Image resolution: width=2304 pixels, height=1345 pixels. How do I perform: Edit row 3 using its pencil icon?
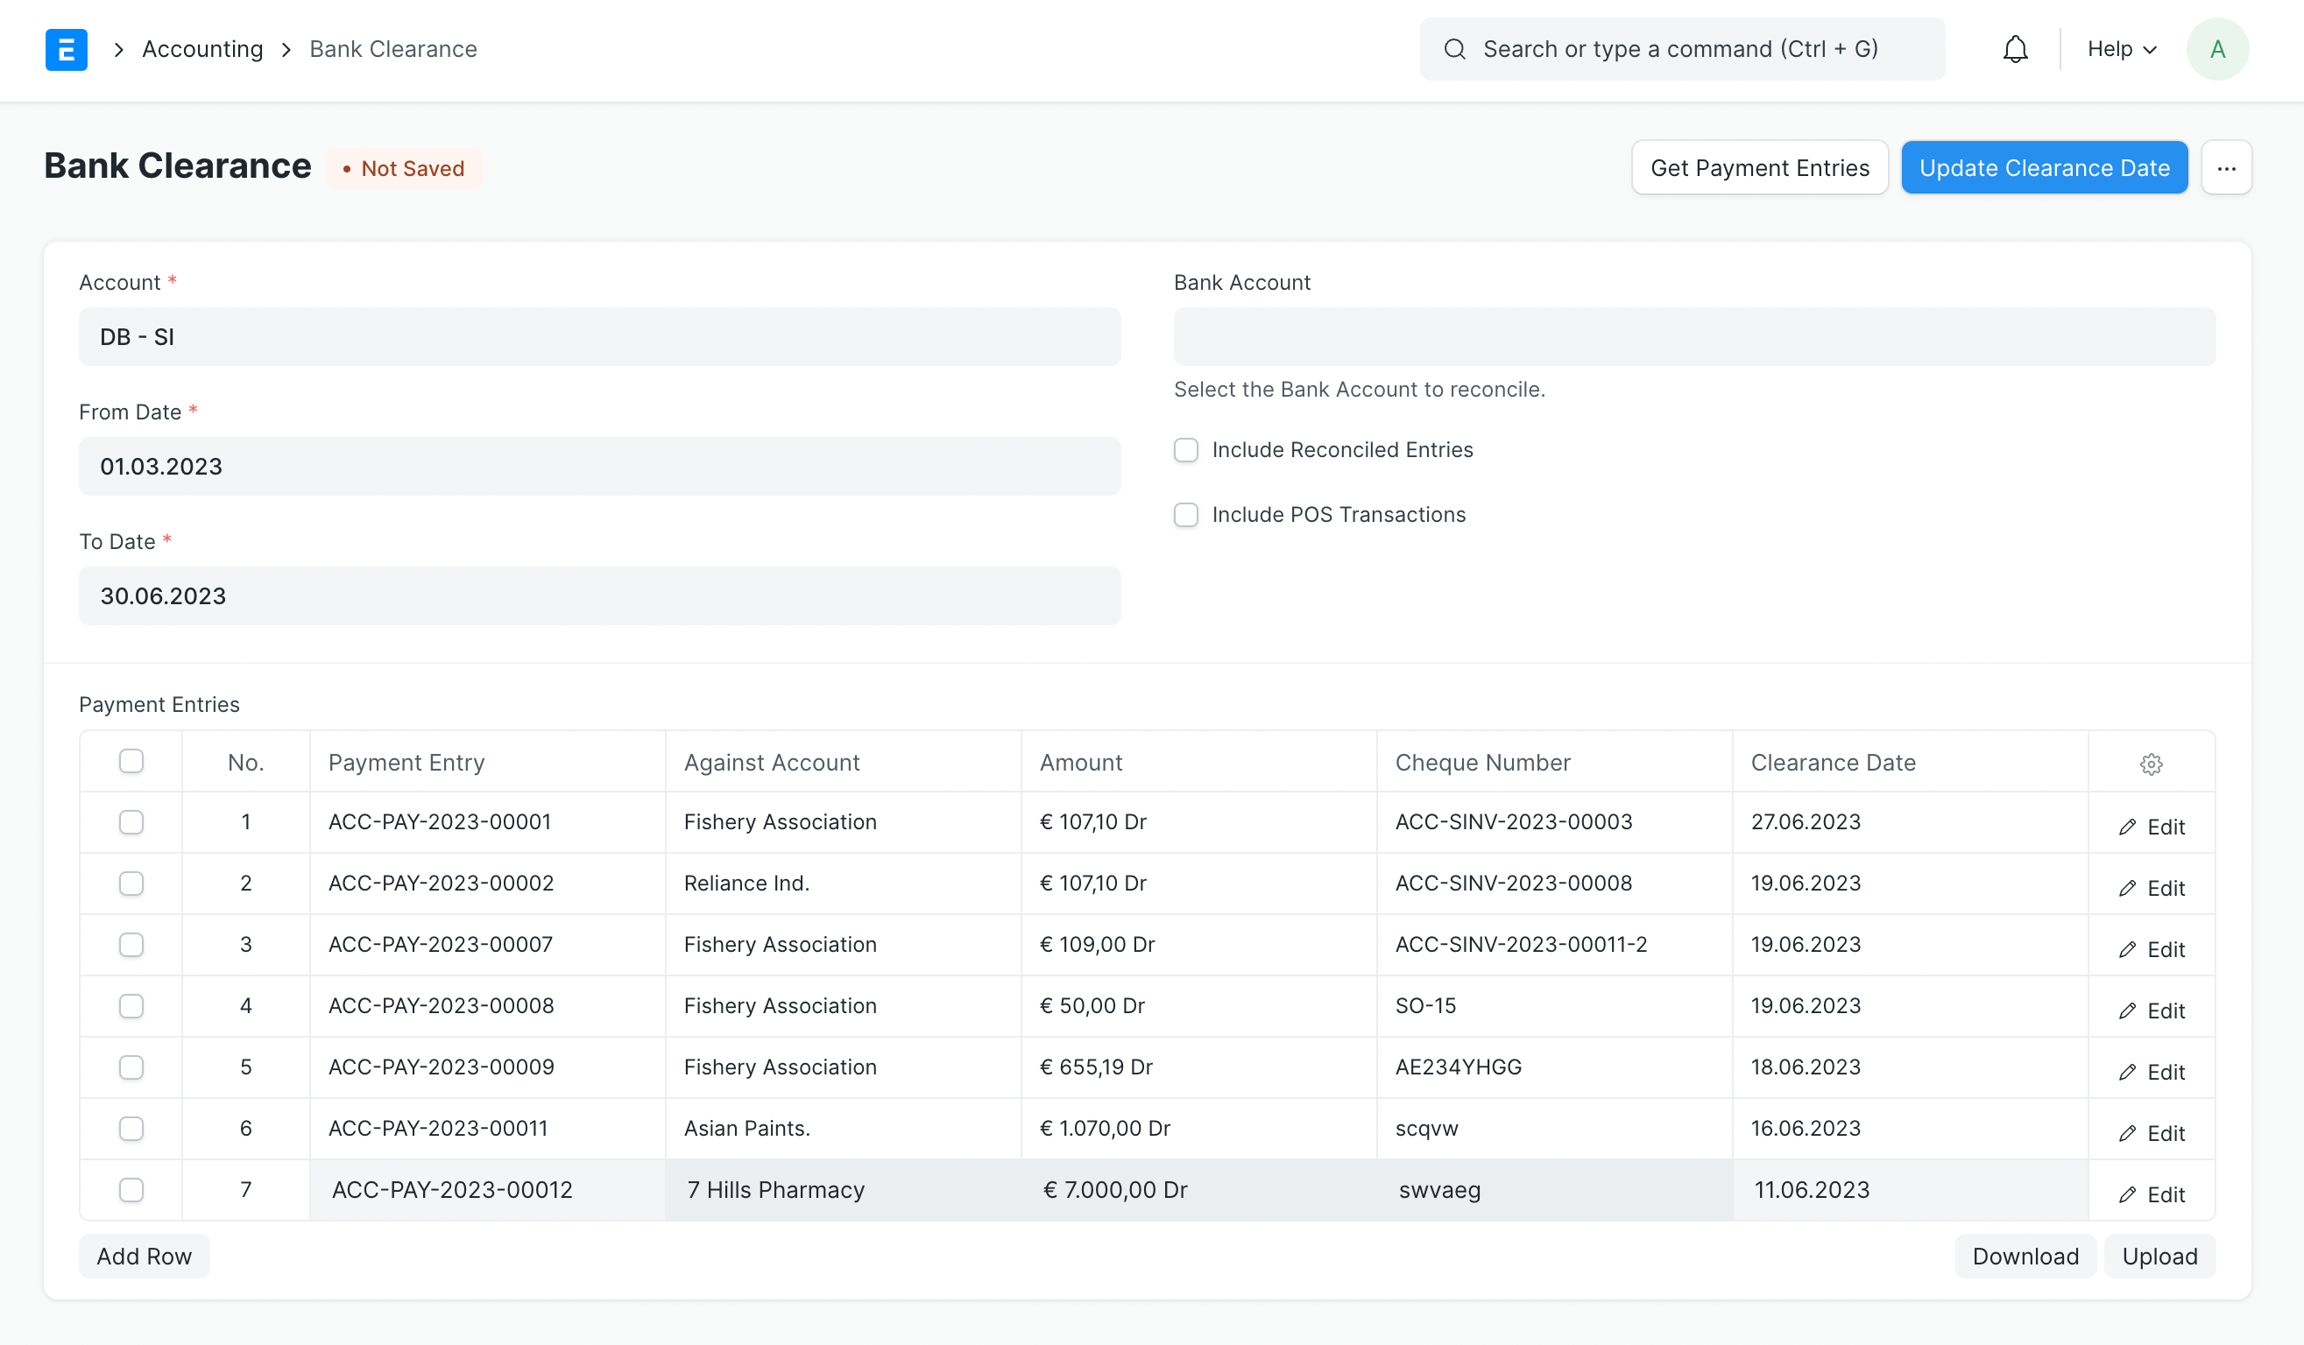click(x=2127, y=950)
